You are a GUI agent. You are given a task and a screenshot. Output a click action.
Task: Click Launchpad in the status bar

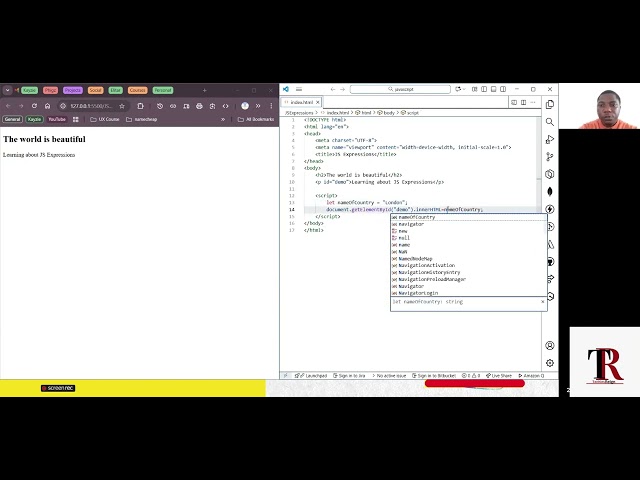coord(311,376)
